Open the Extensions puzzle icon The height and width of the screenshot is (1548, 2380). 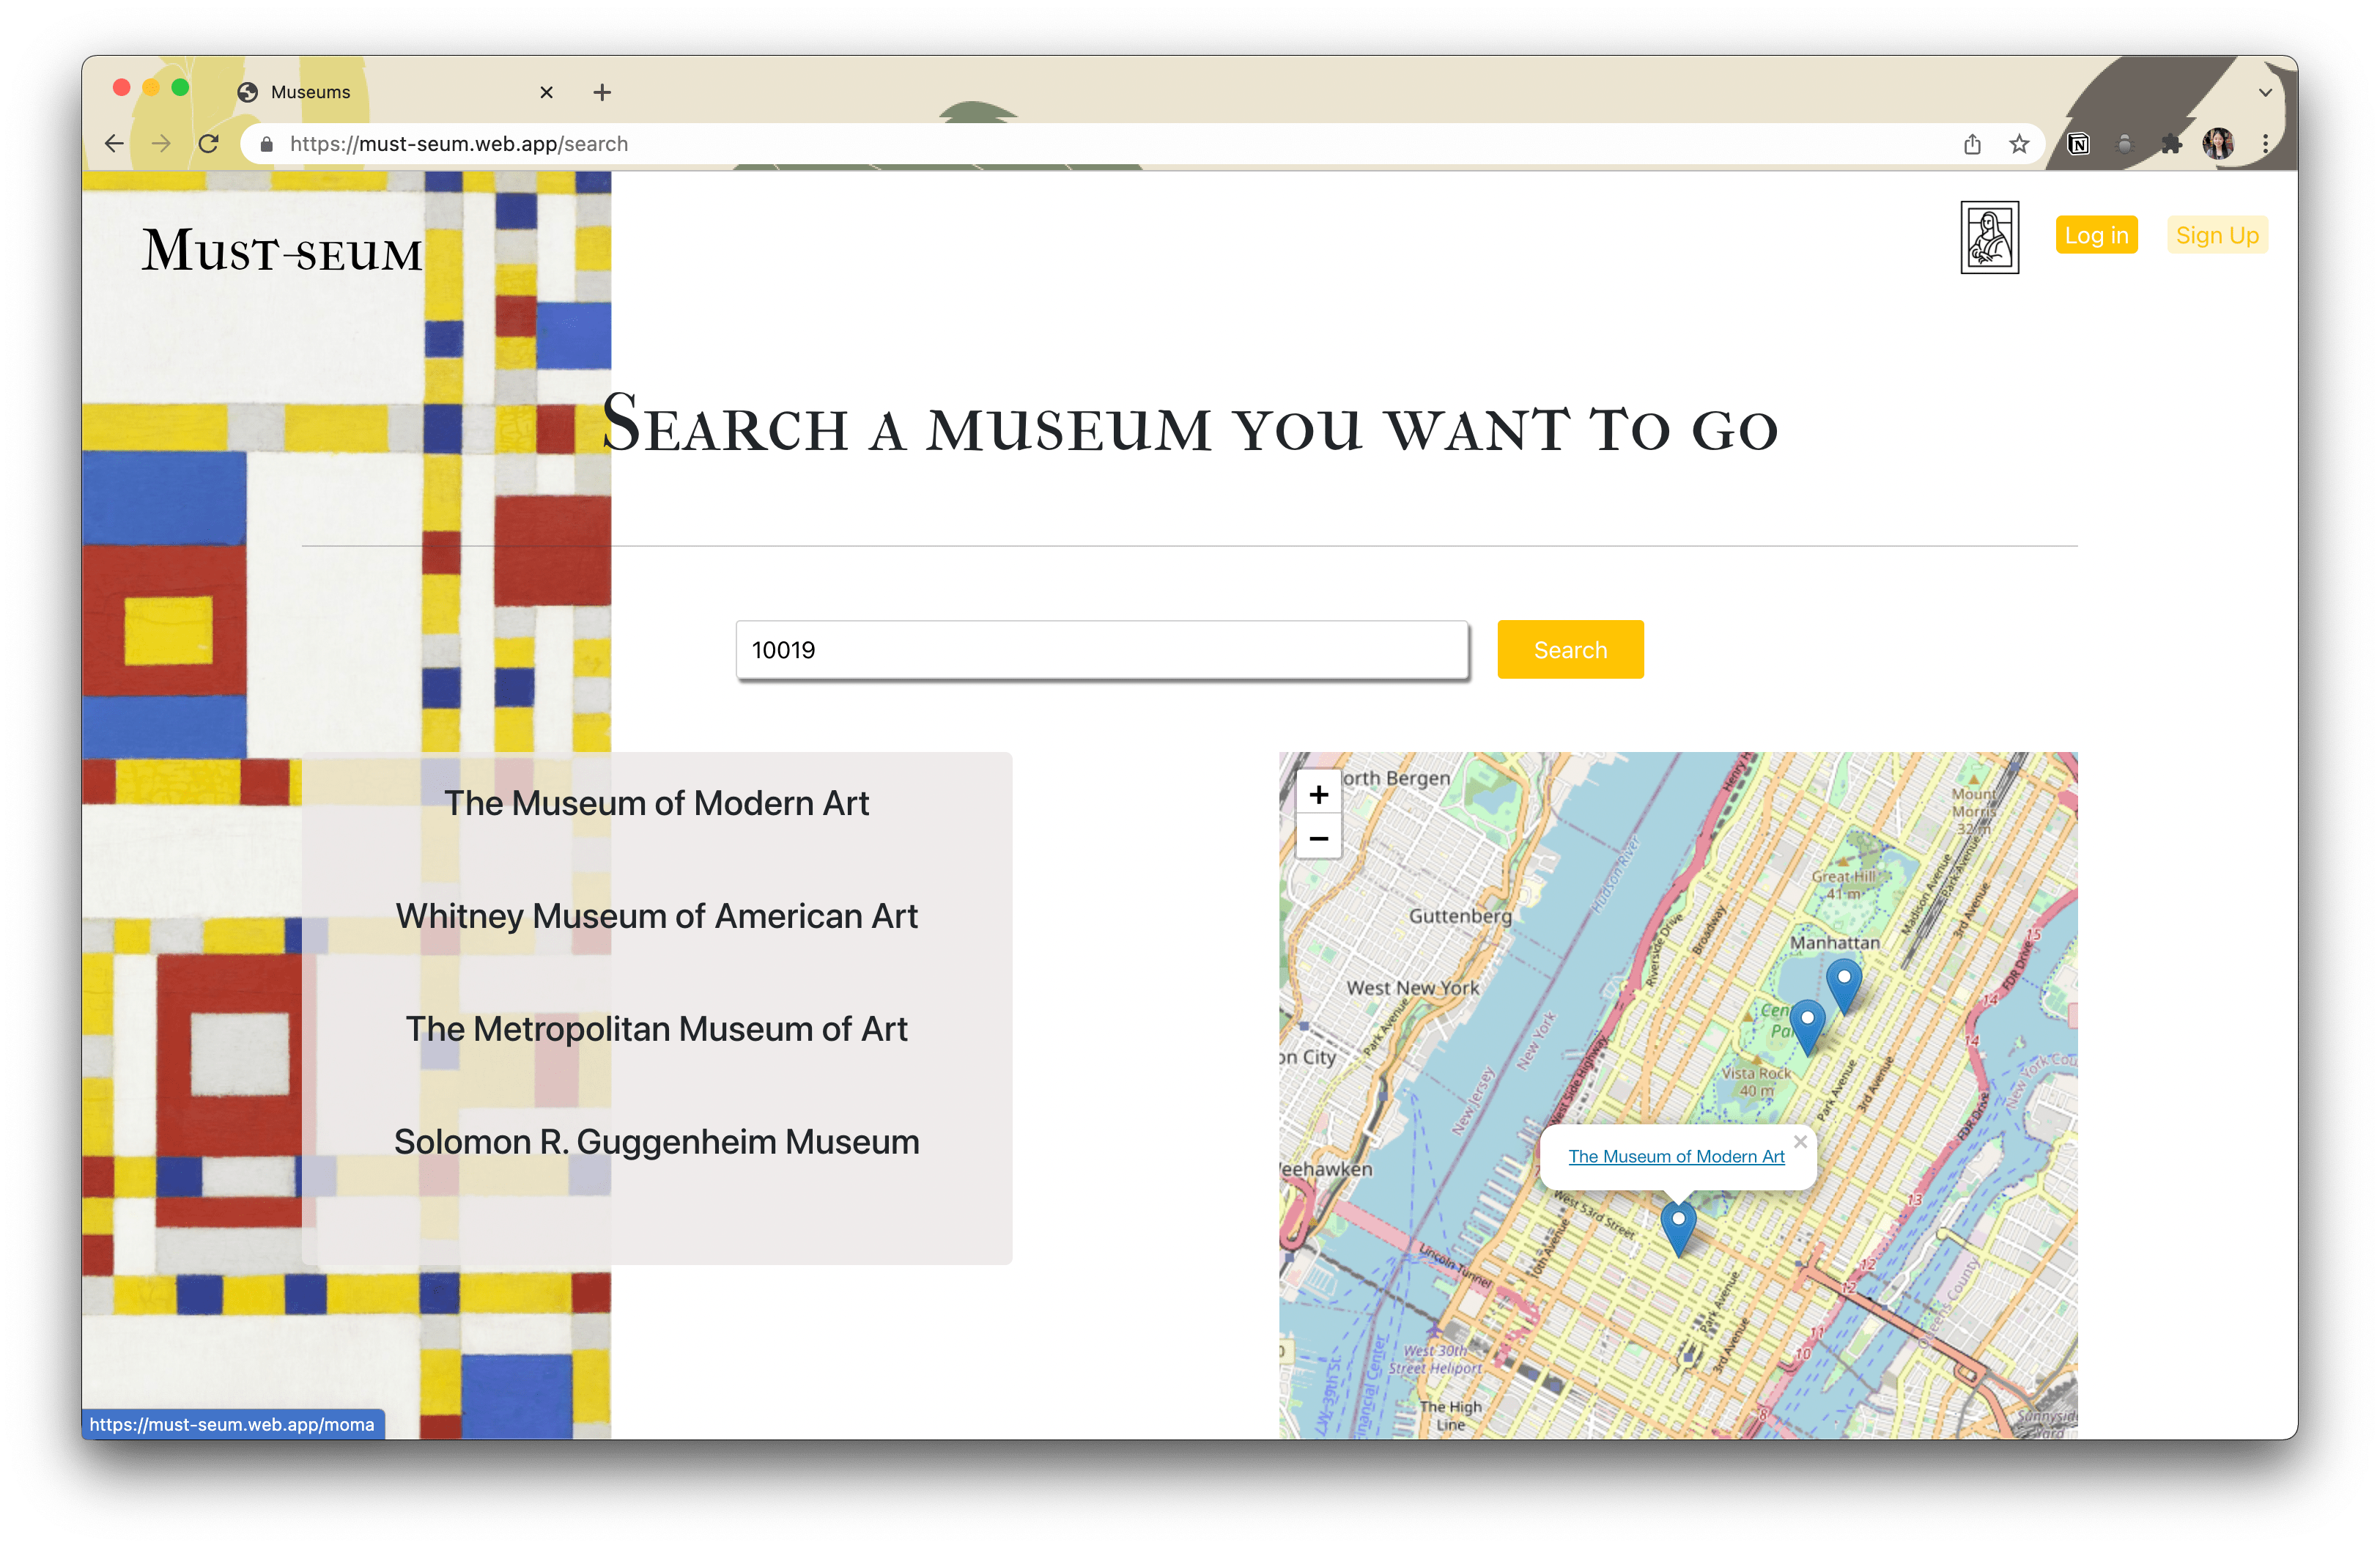2171,144
